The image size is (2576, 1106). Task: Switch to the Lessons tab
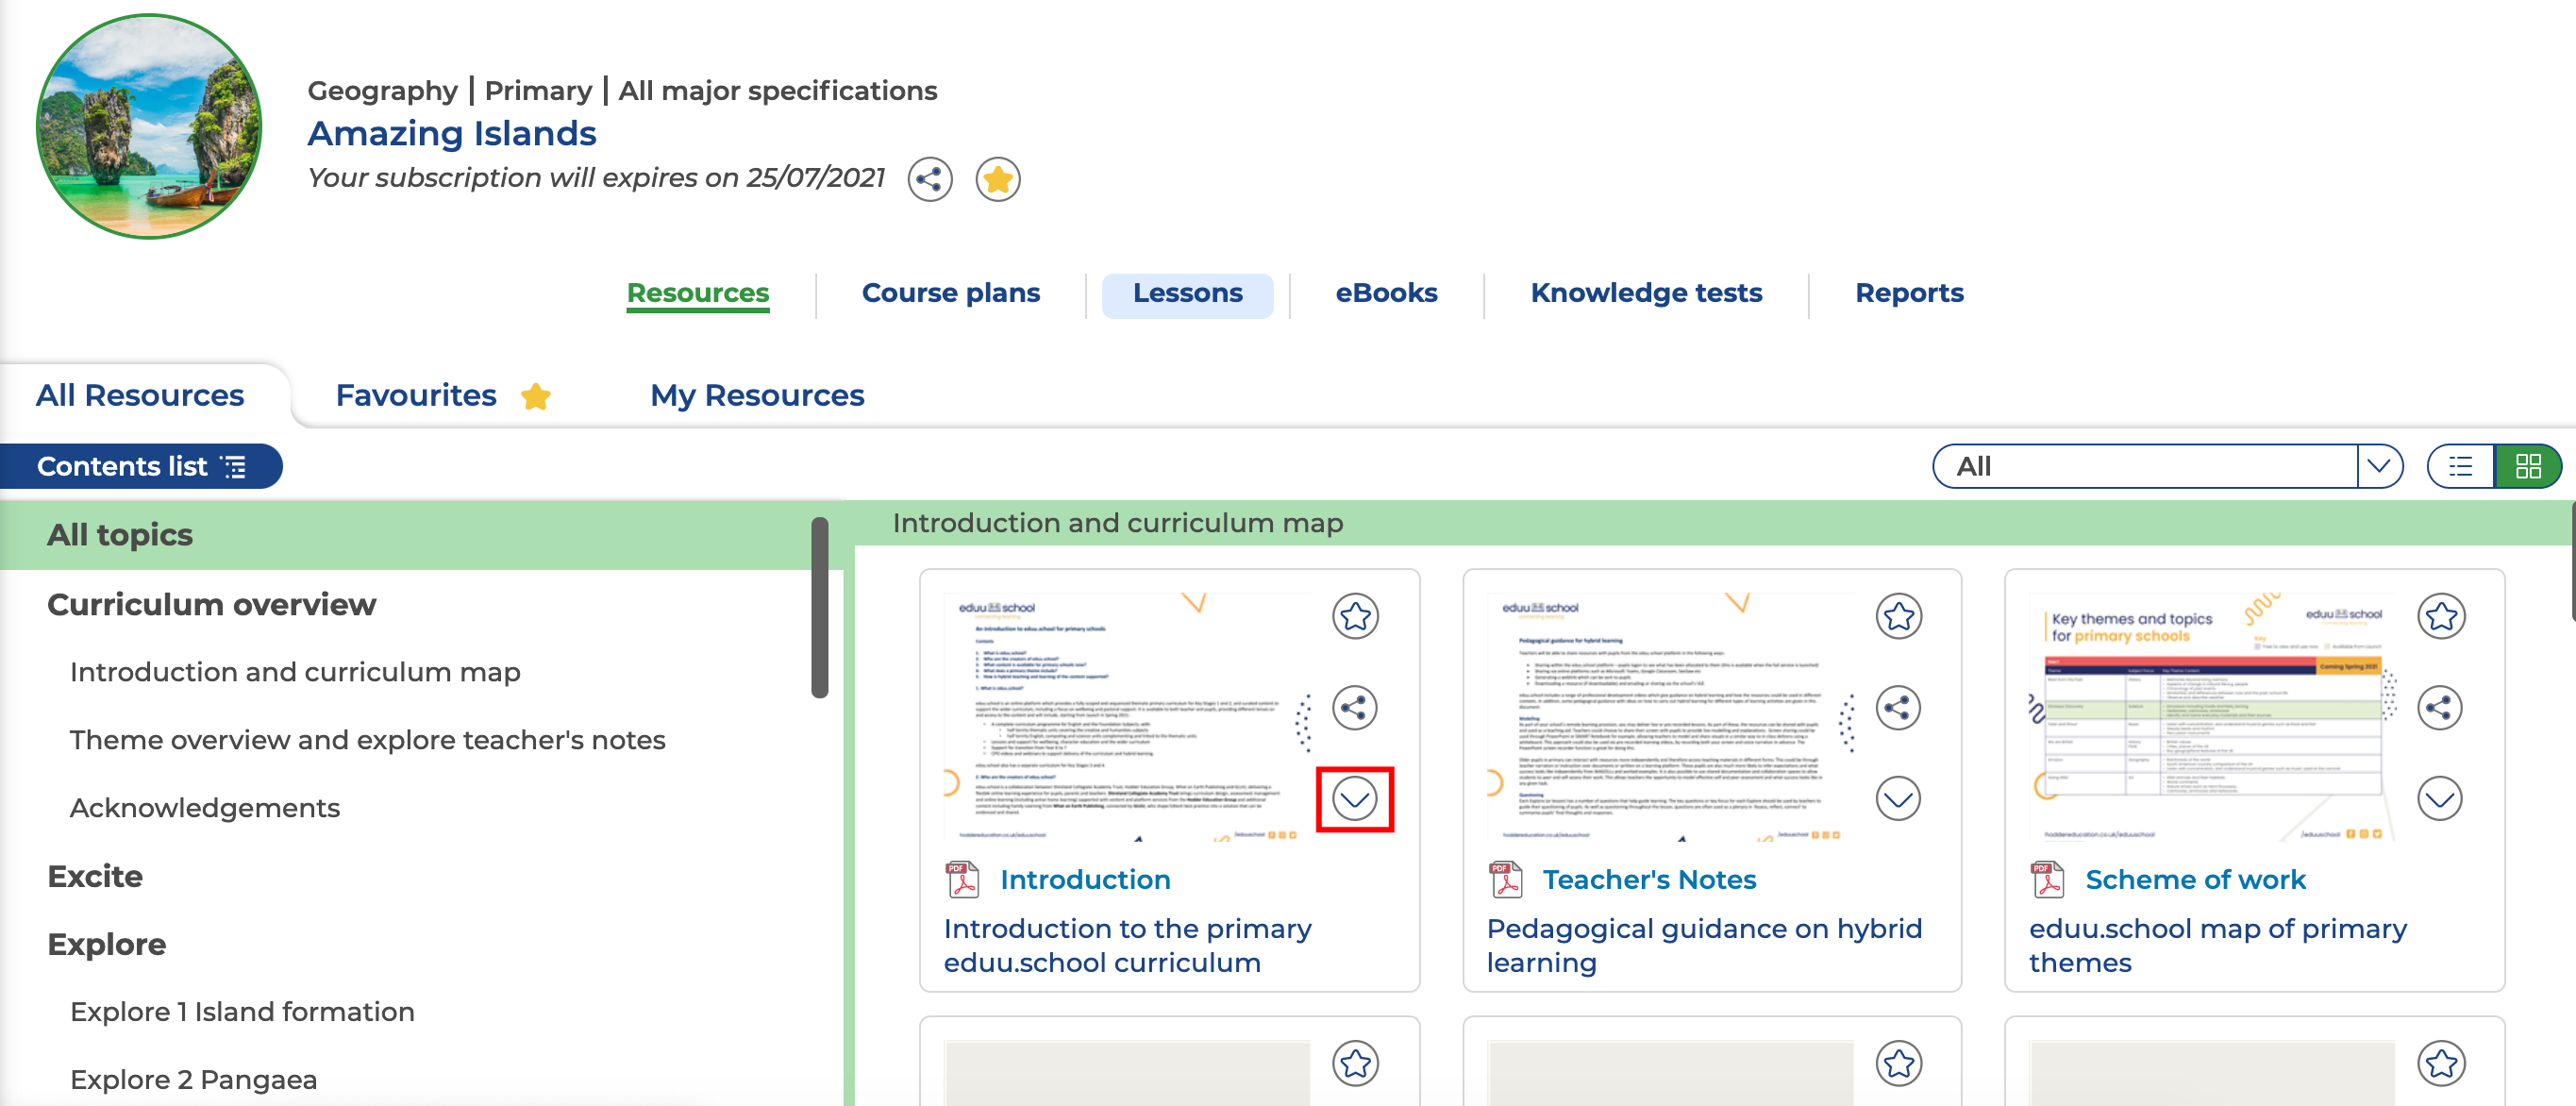pyautogui.click(x=1189, y=293)
